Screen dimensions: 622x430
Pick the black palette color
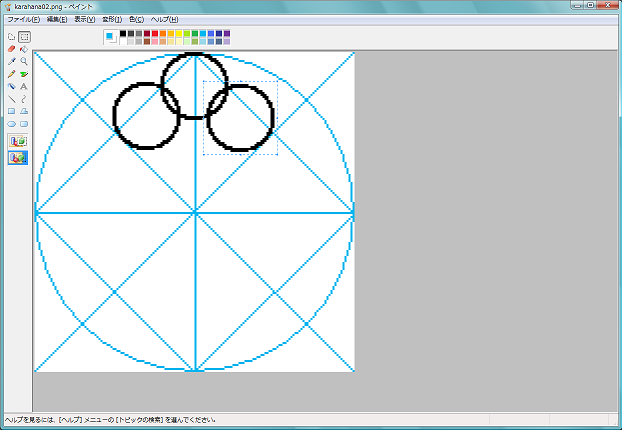click(123, 34)
